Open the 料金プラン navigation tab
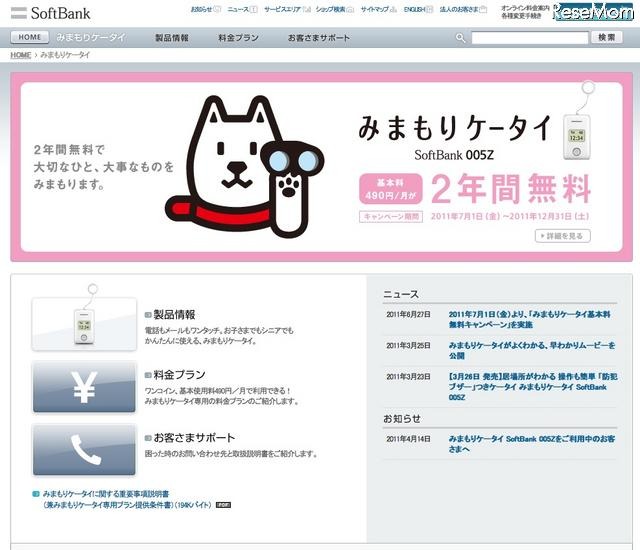This screenshot has height=550, width=640. click(x=237, y=38)
